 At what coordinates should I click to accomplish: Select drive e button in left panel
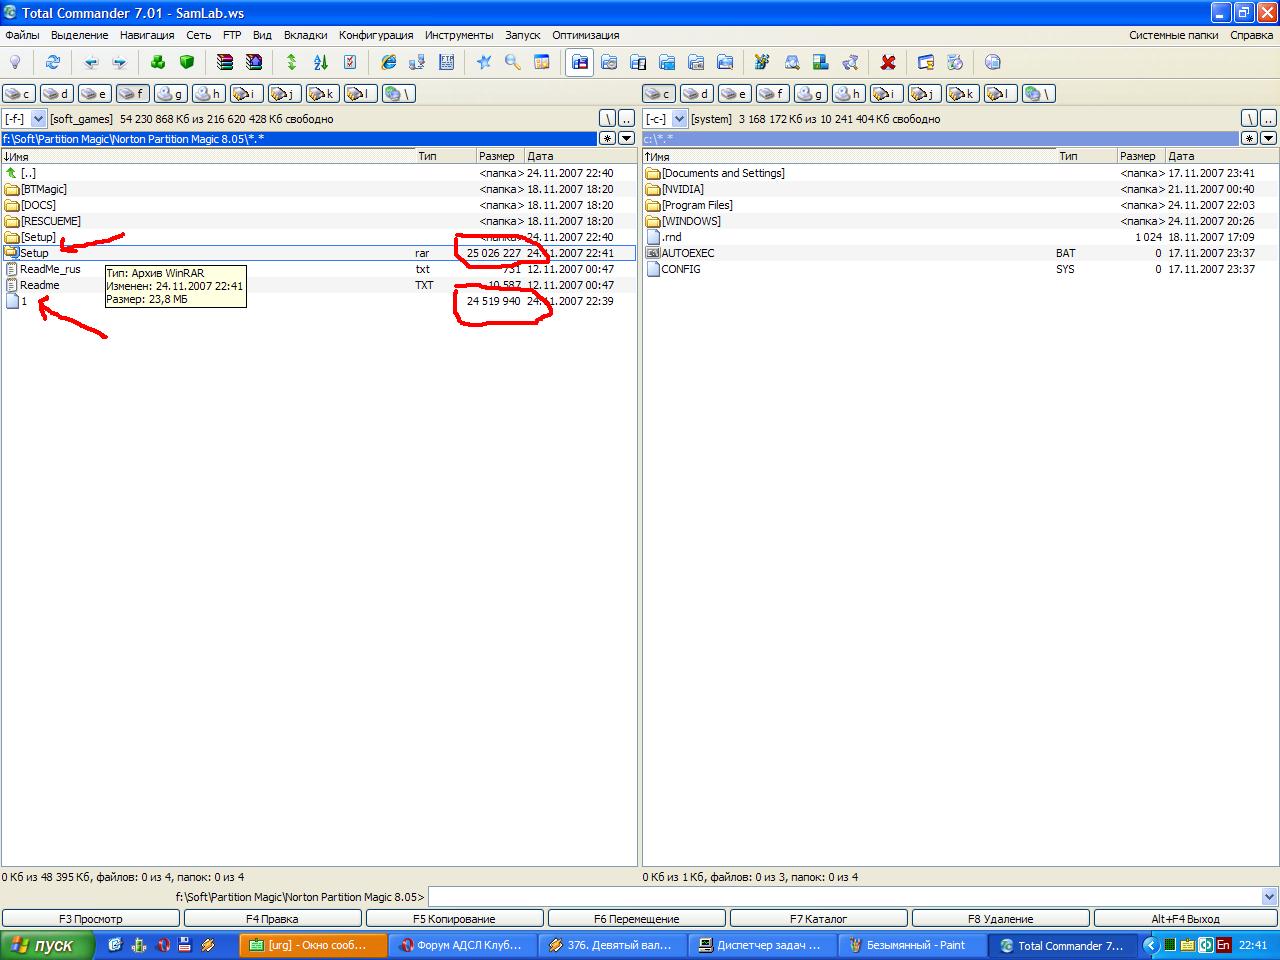click(x=94, y=94)
